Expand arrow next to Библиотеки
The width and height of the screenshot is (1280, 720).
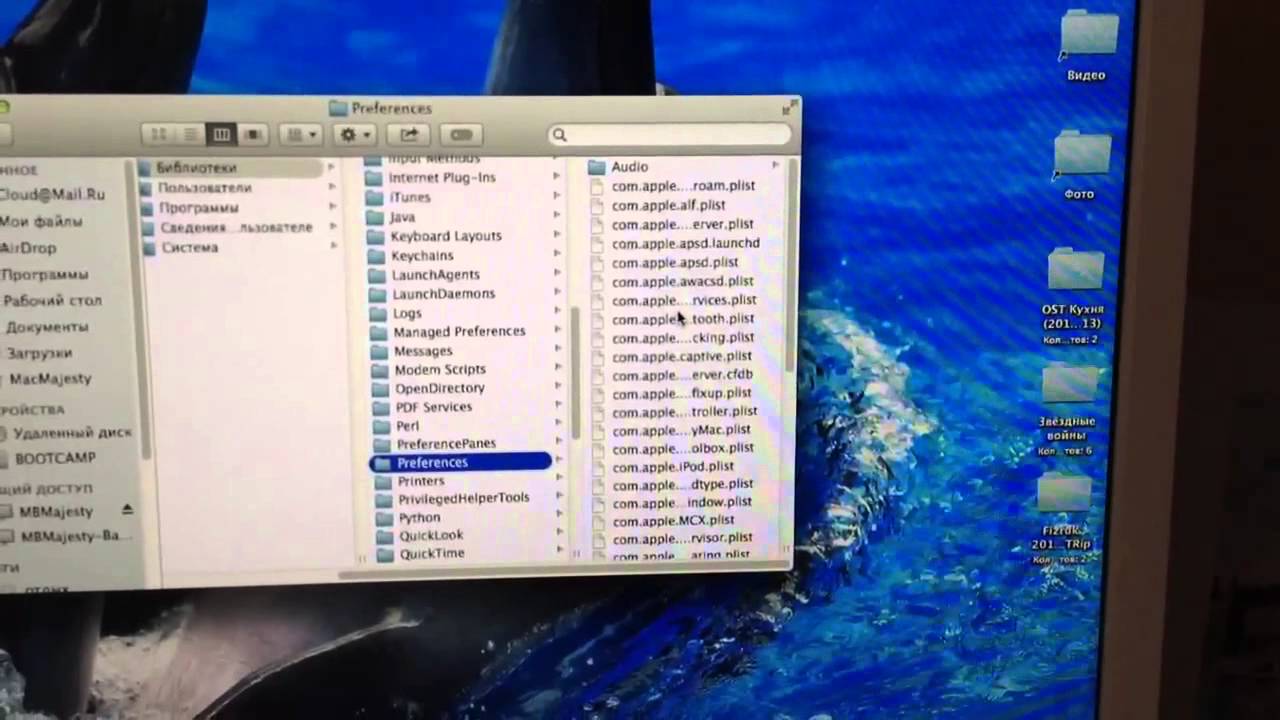tap(331, 167)
